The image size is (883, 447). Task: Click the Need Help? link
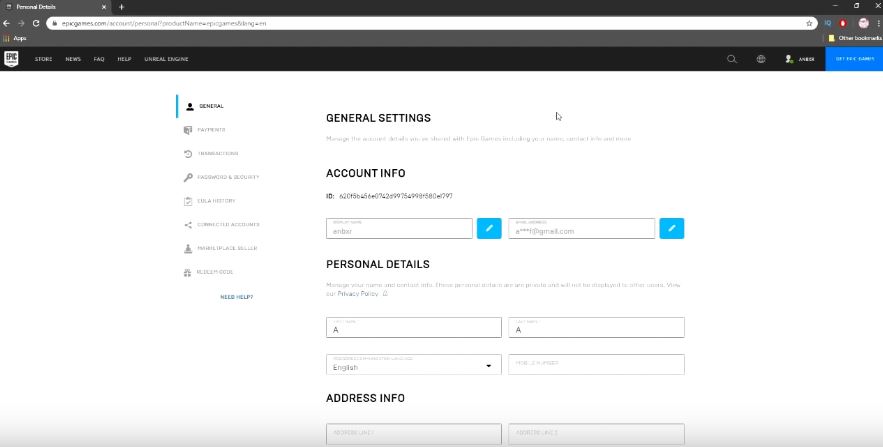pyautogui.click(x=236, y=297)
